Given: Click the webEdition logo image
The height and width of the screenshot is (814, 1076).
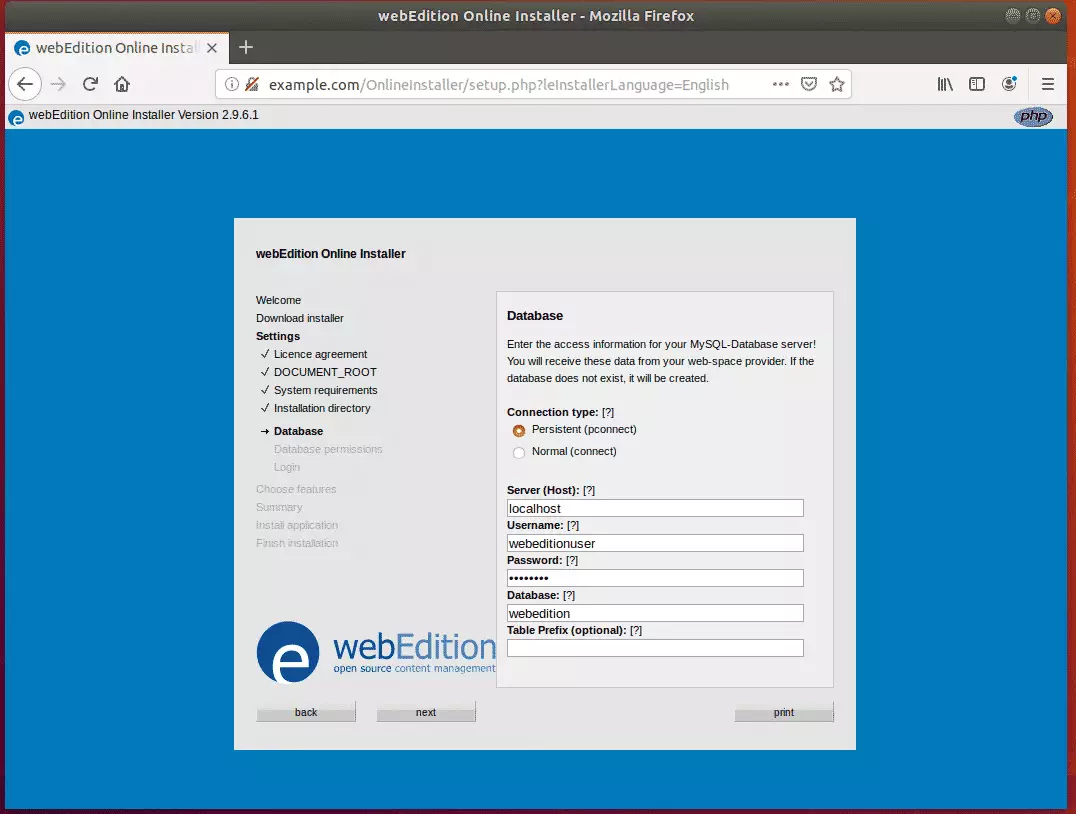Looking at the screenshot, I should (376, 652).
